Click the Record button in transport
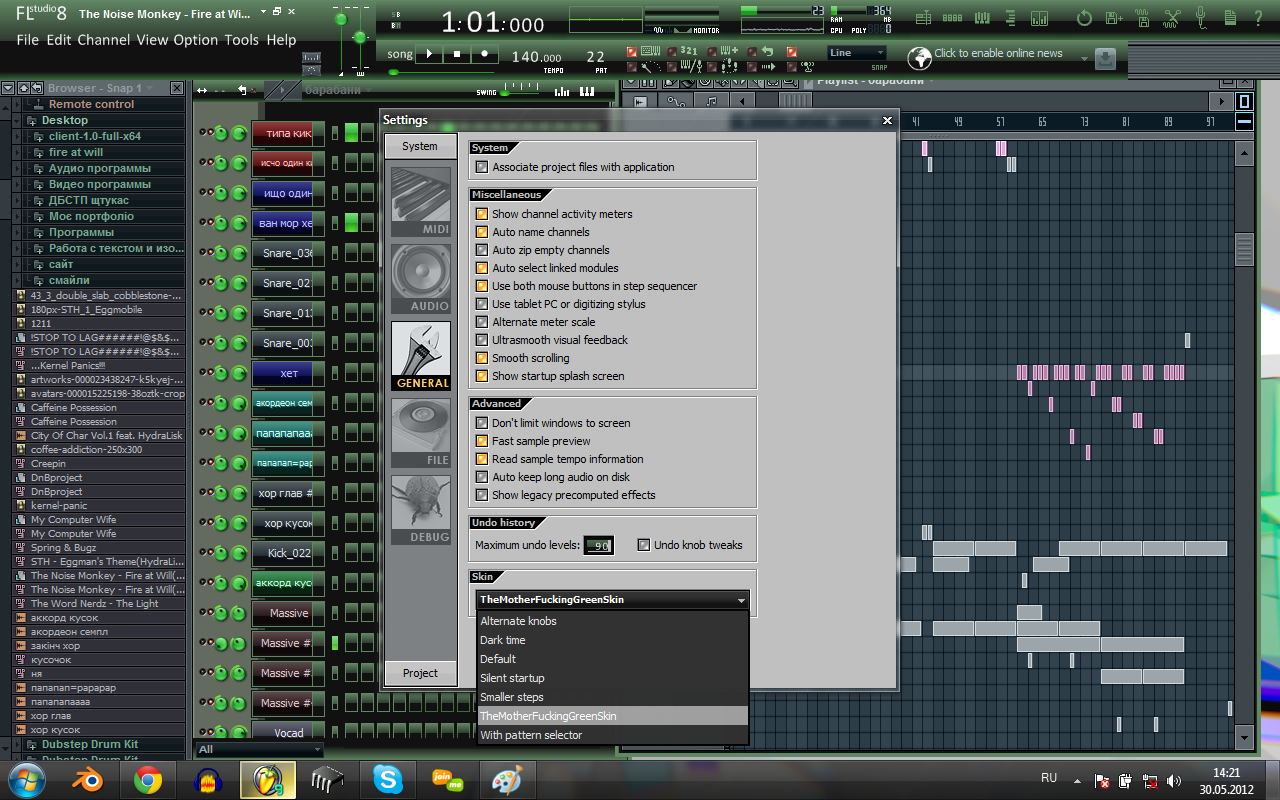The height and width of the screenshot is (800, 1280). (484, 54)
